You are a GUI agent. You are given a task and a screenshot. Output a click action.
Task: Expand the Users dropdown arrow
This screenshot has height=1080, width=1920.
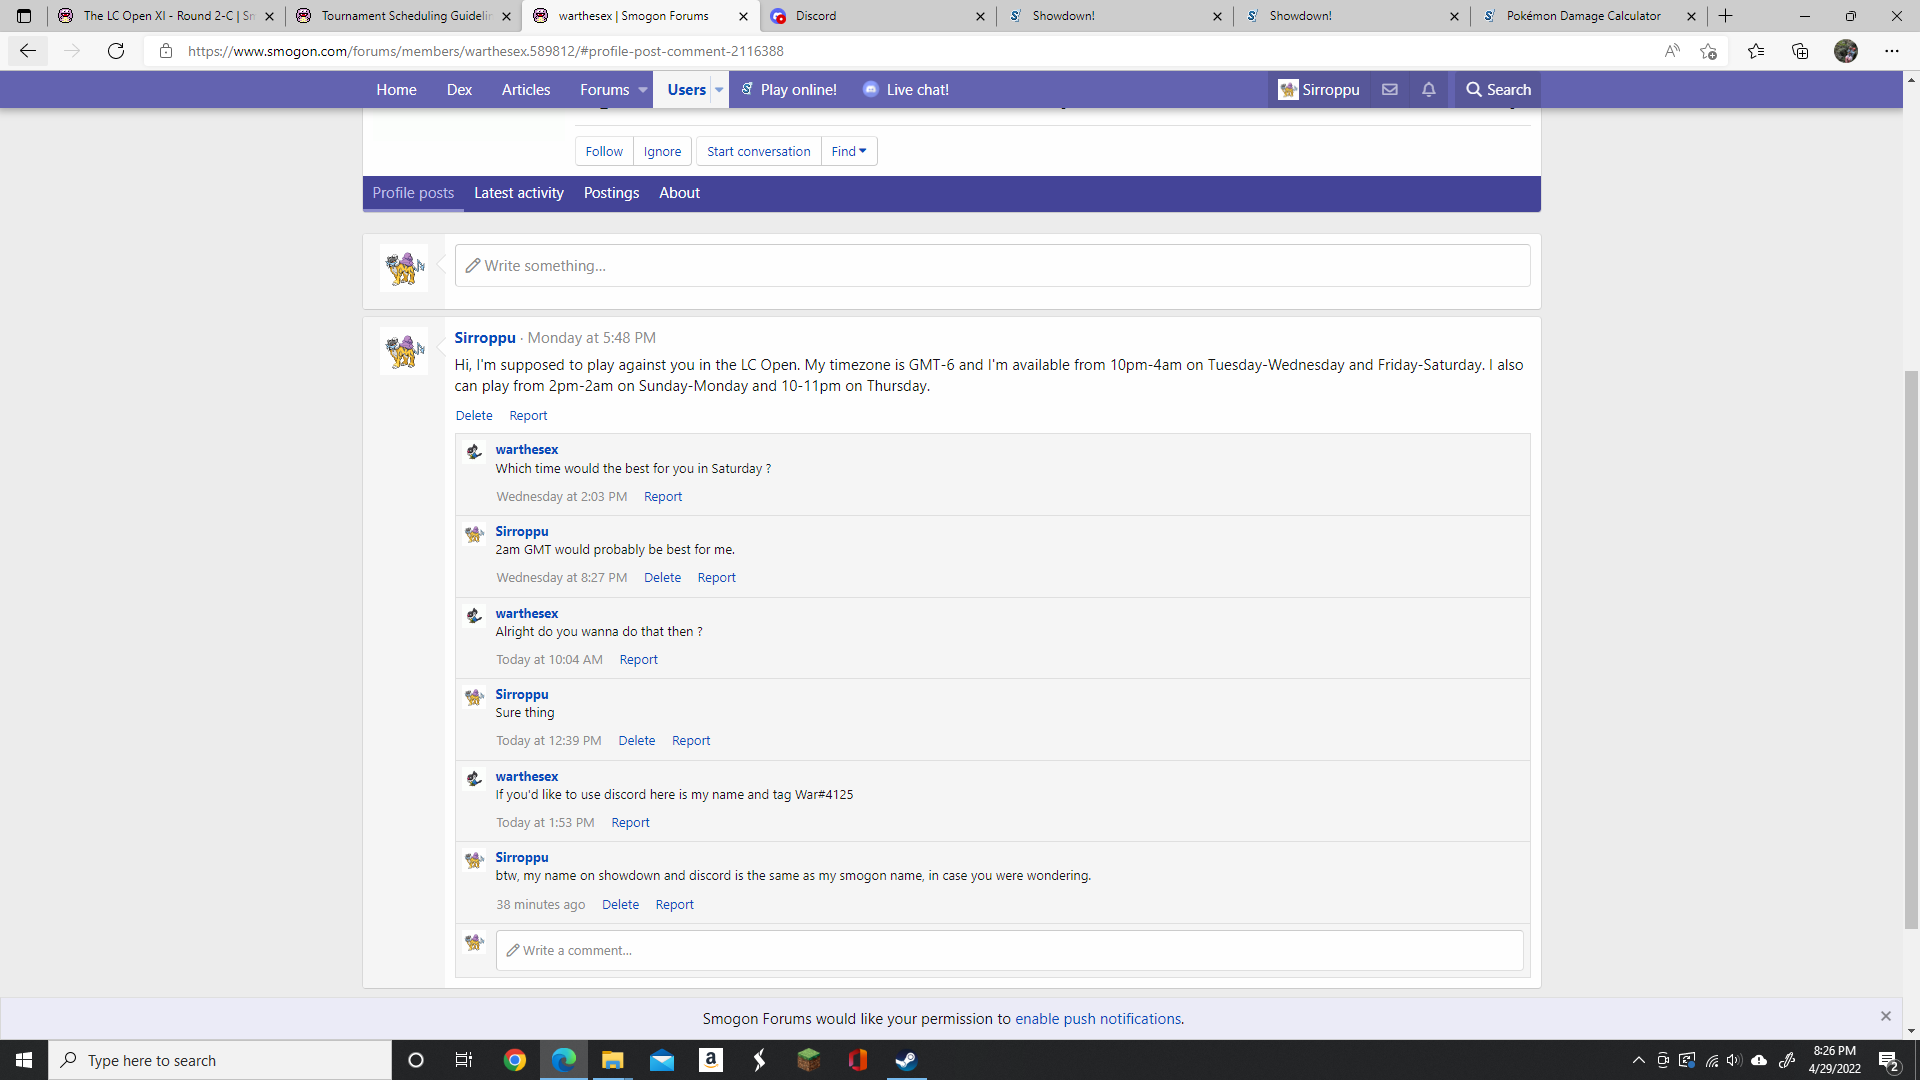(719, 90)
